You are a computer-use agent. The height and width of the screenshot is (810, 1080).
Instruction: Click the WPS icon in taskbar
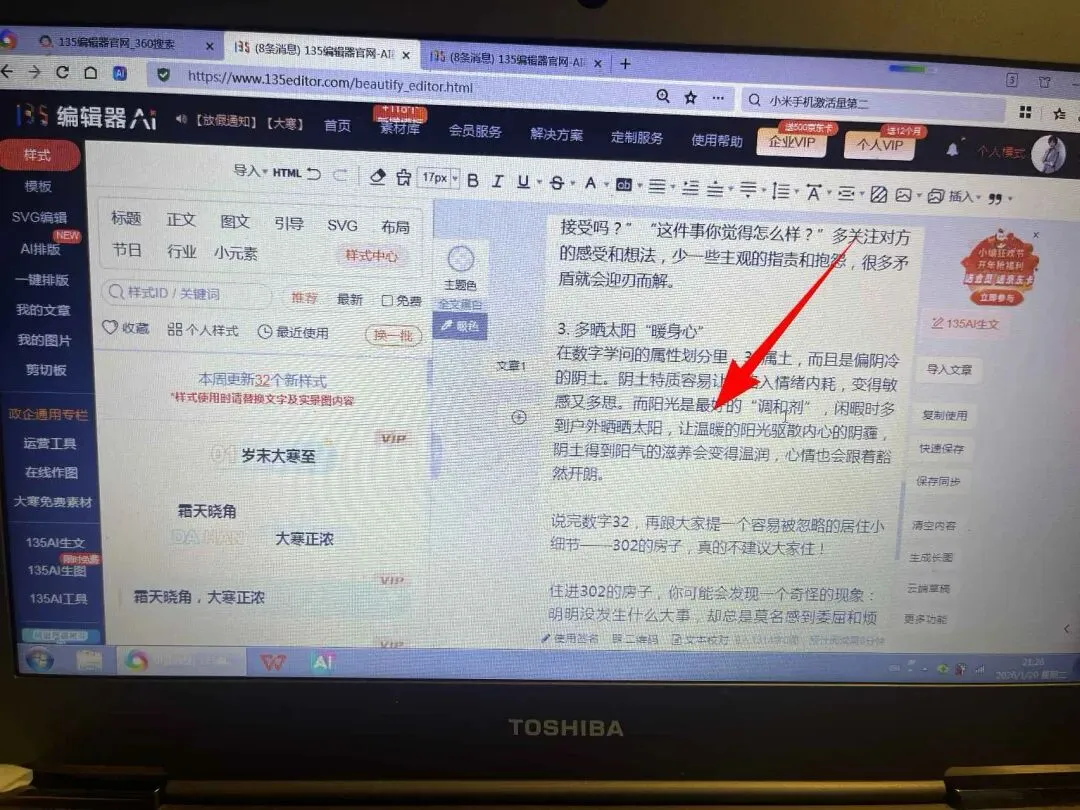pos(273,663)
